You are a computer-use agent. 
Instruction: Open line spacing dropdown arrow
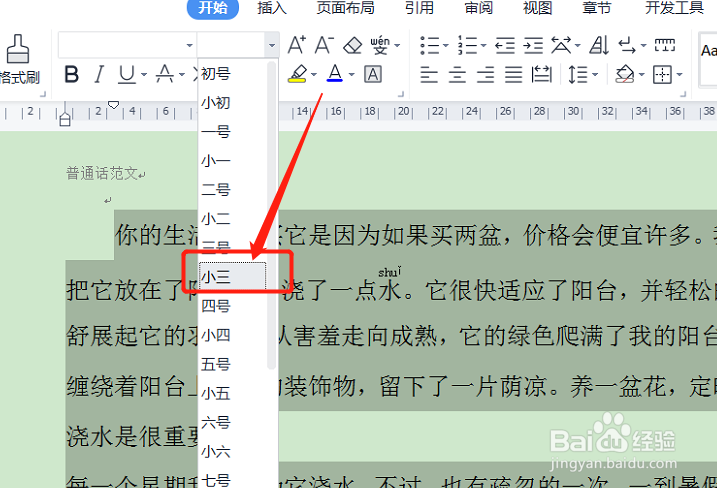[595, 75]
